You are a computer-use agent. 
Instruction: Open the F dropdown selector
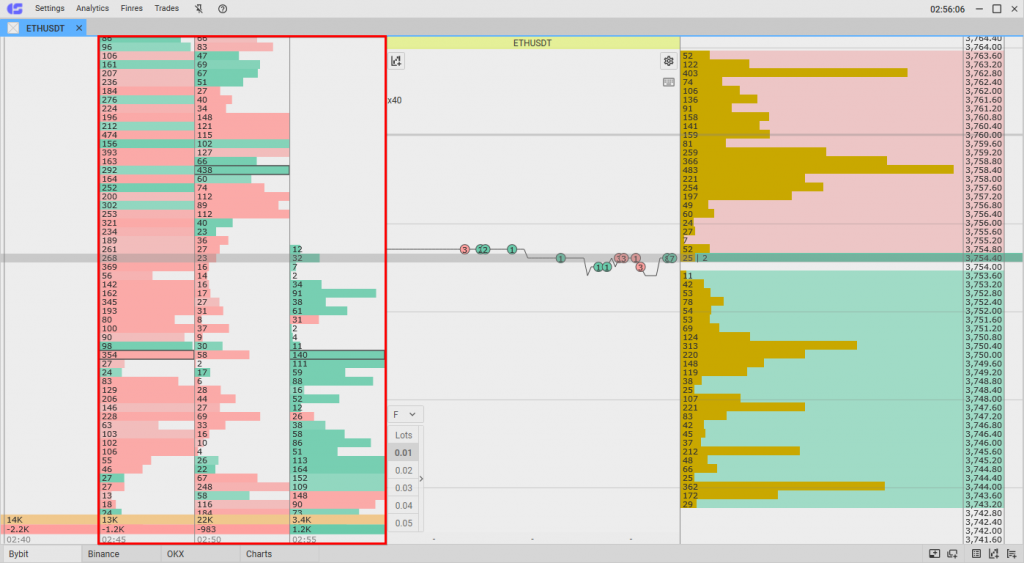click(x=405, y=415)
